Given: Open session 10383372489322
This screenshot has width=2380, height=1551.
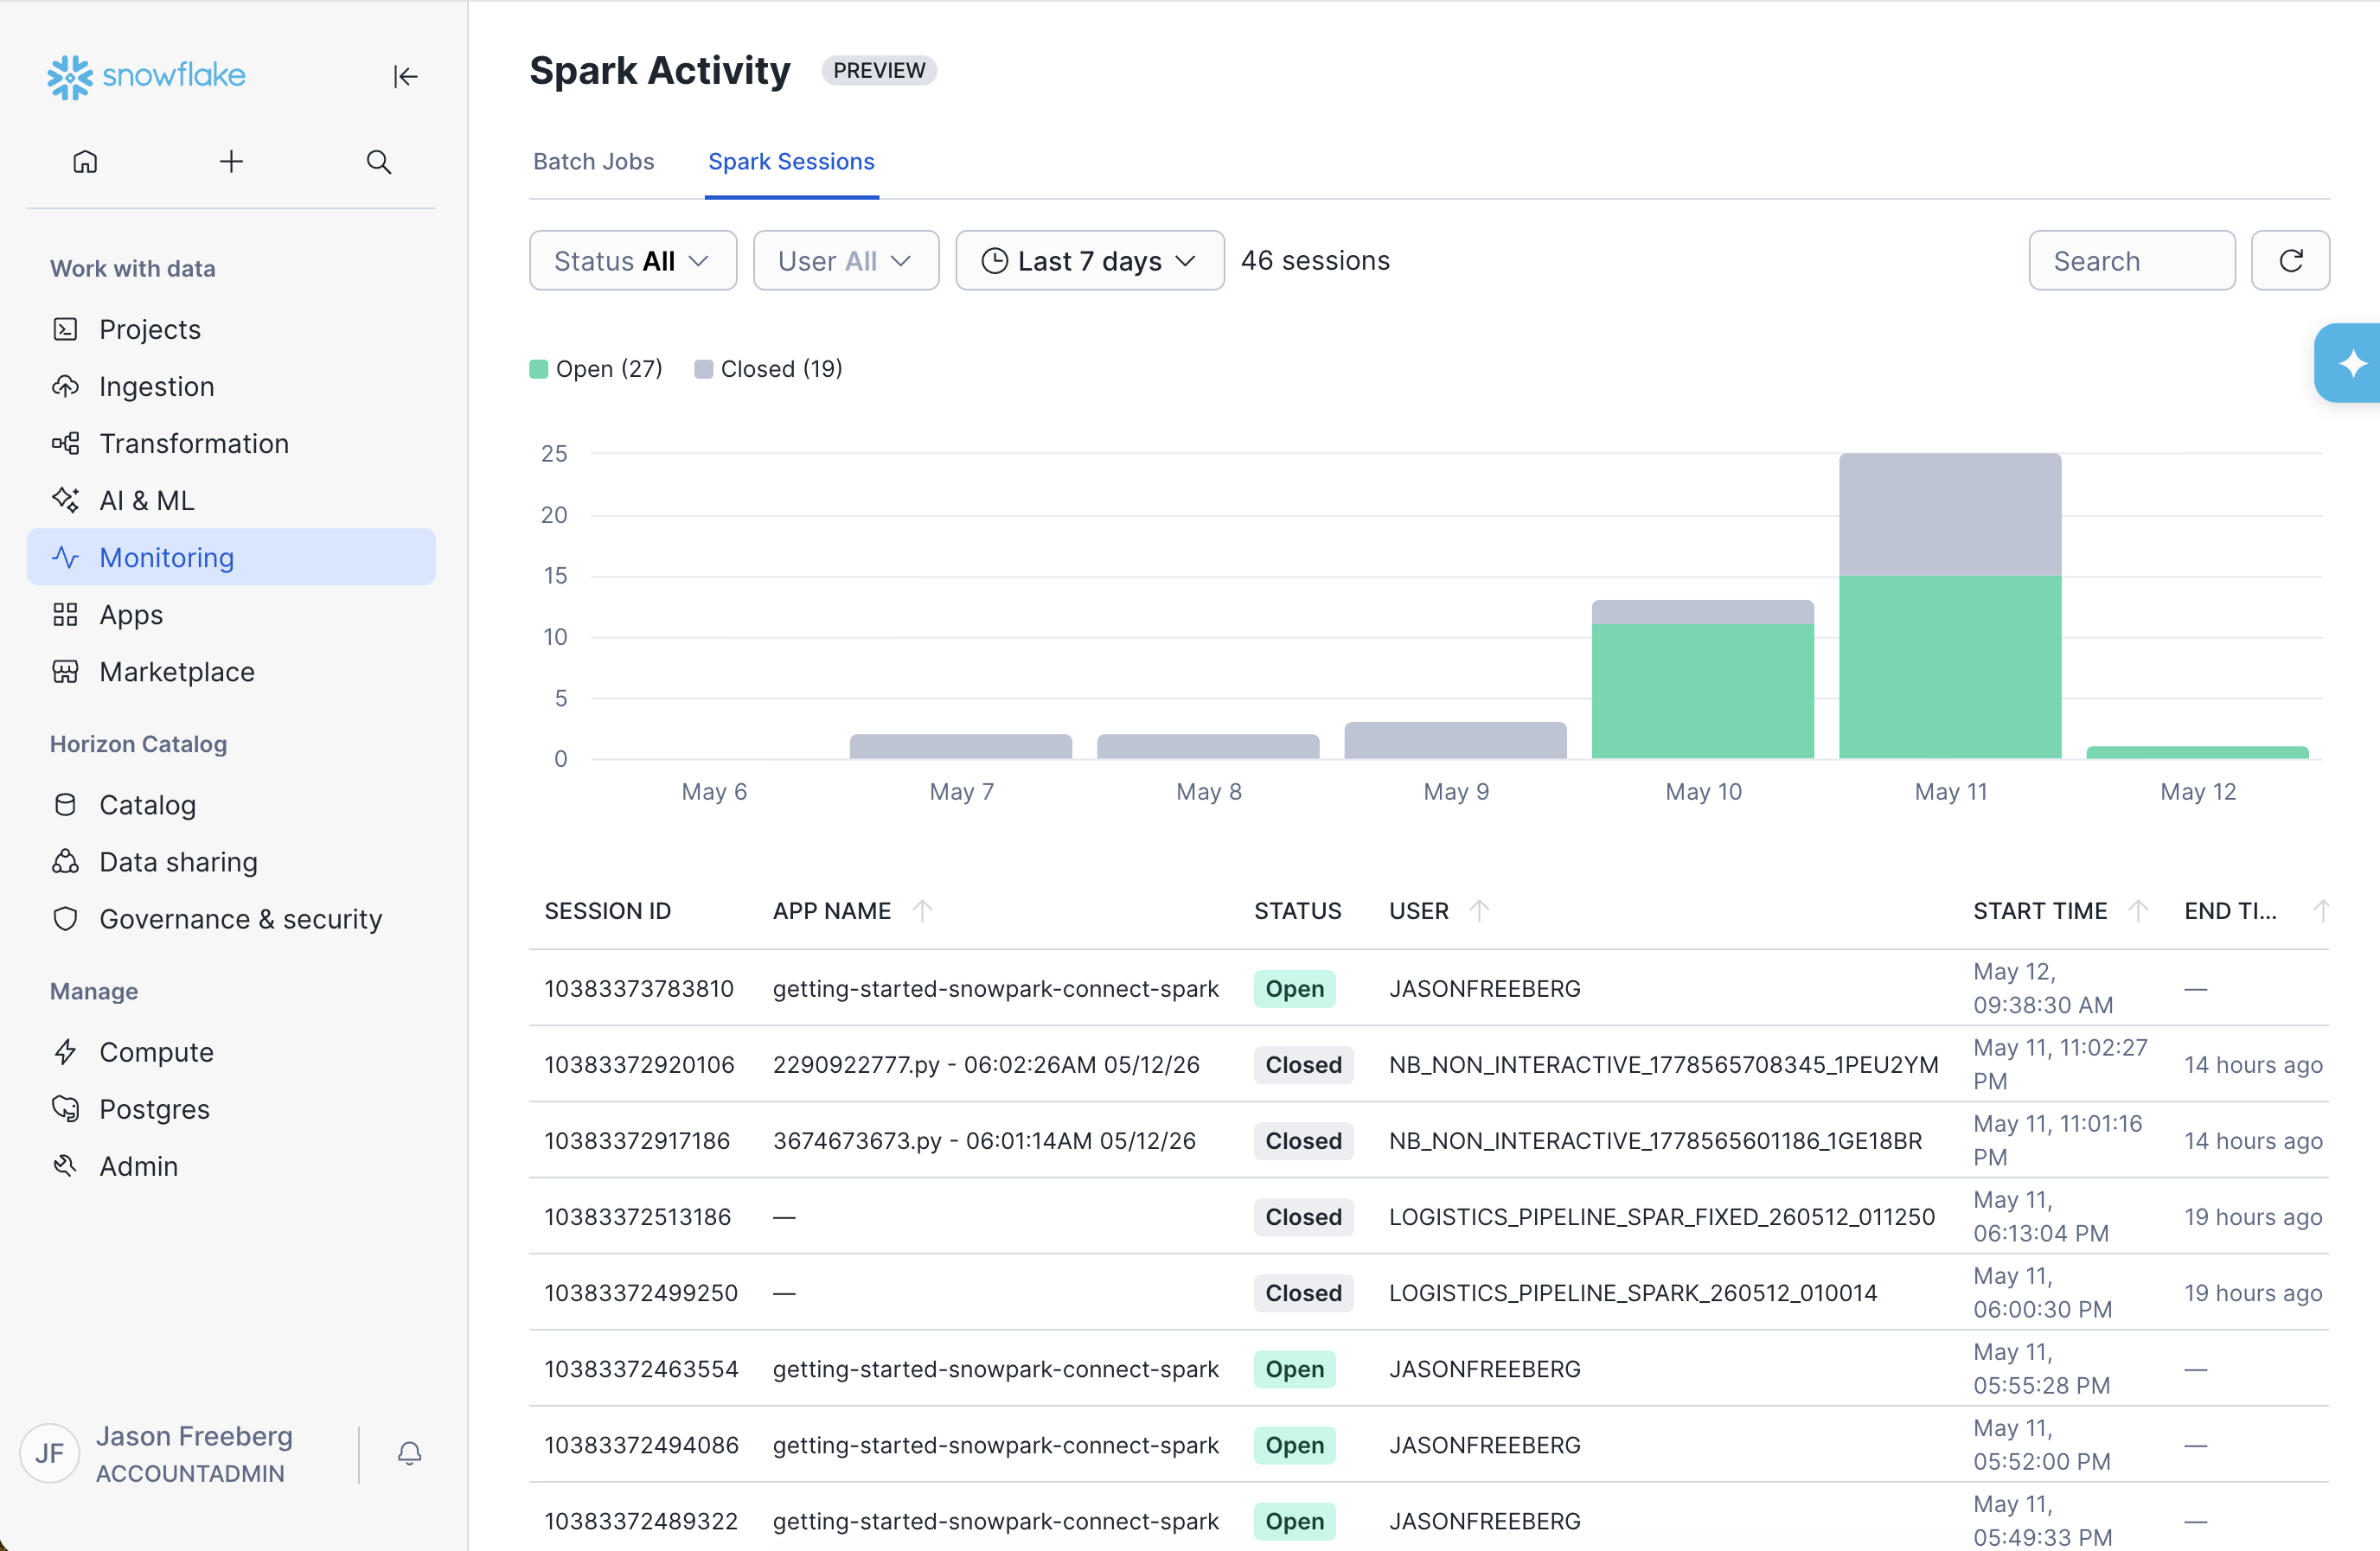Looking at the screenshot, I should point(641,1520).
